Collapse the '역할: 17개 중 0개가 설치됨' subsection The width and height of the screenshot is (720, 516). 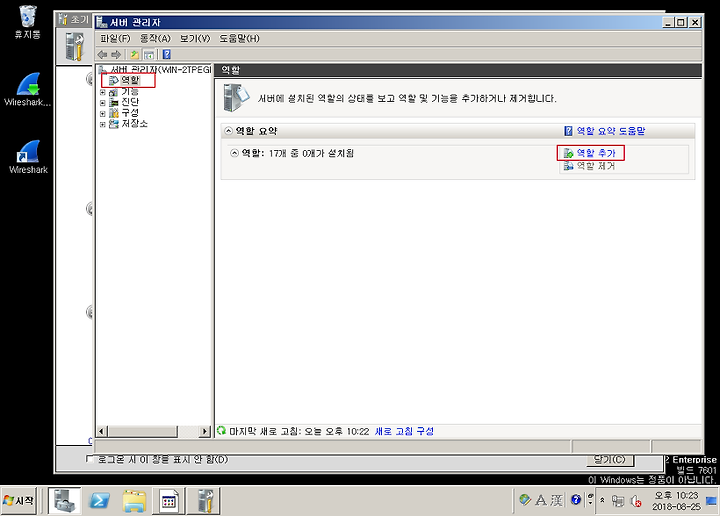[234, 153]
